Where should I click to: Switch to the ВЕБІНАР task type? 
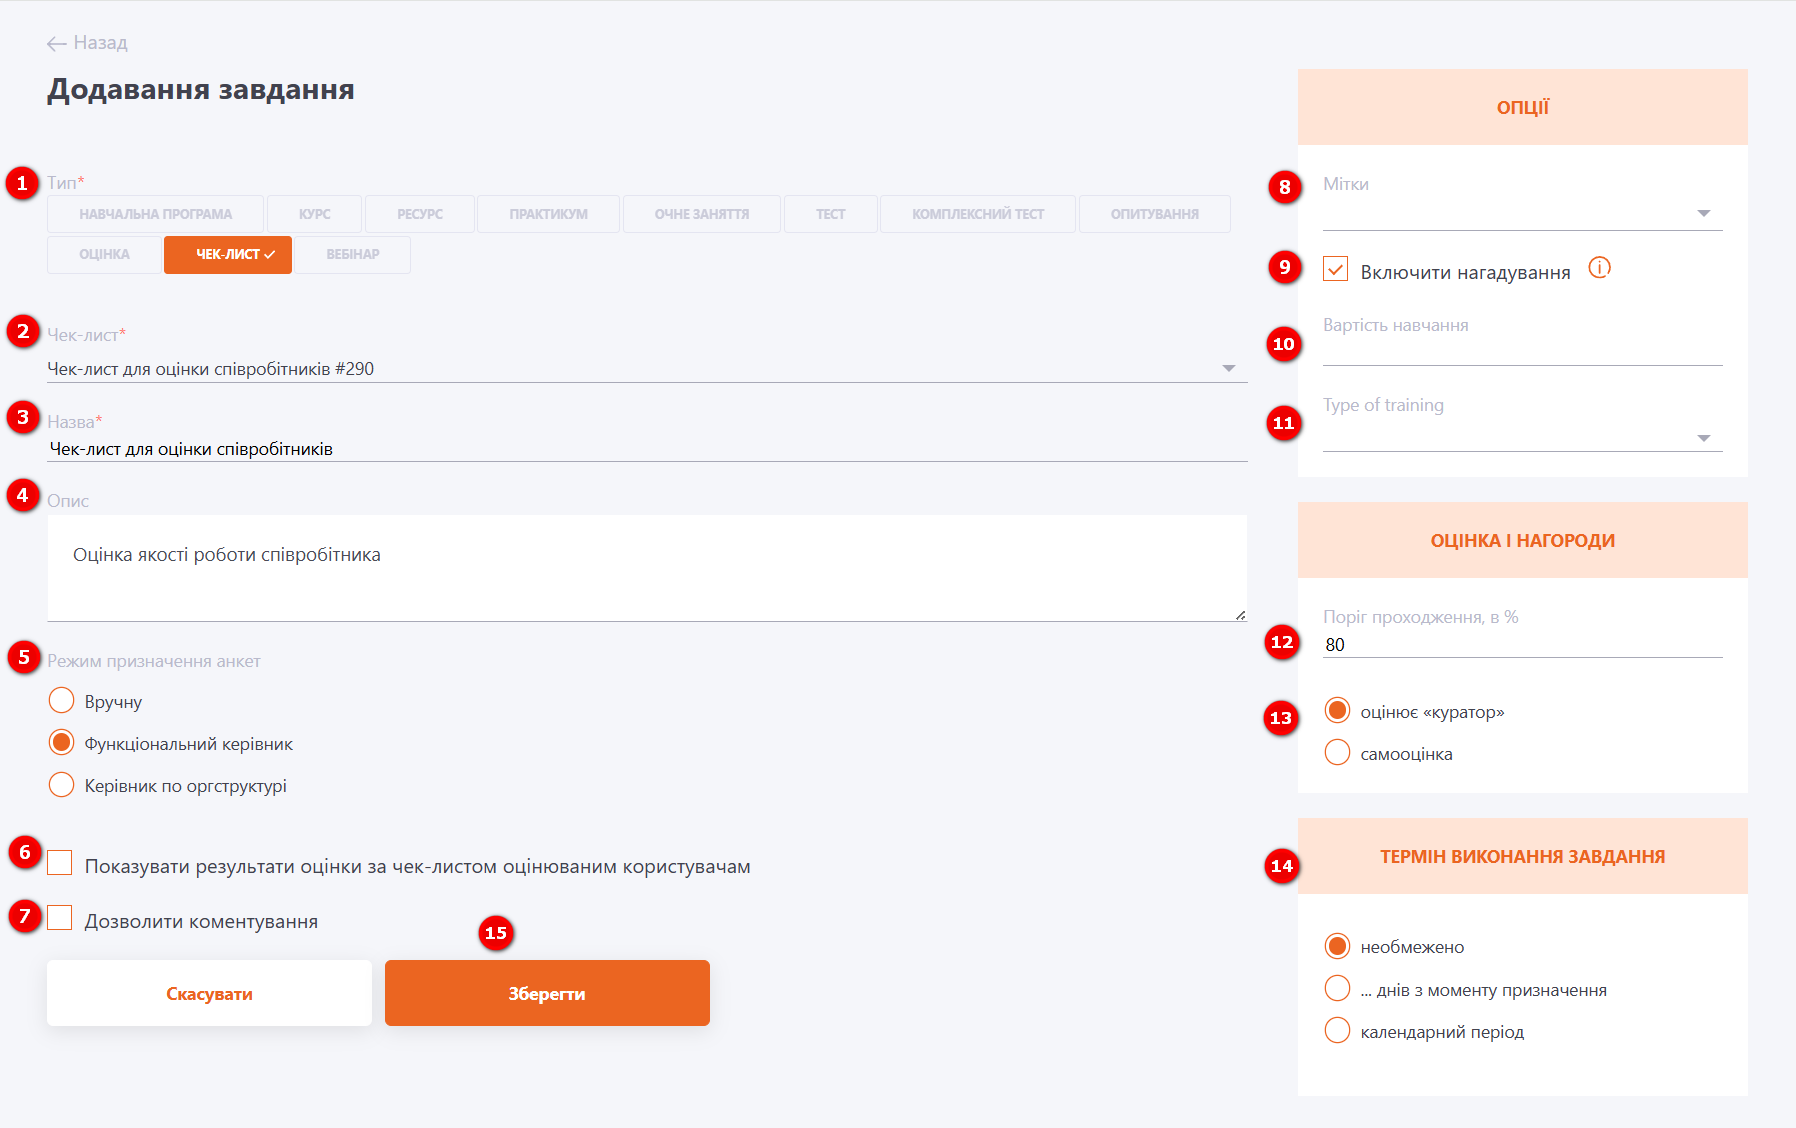pos(352,255)
